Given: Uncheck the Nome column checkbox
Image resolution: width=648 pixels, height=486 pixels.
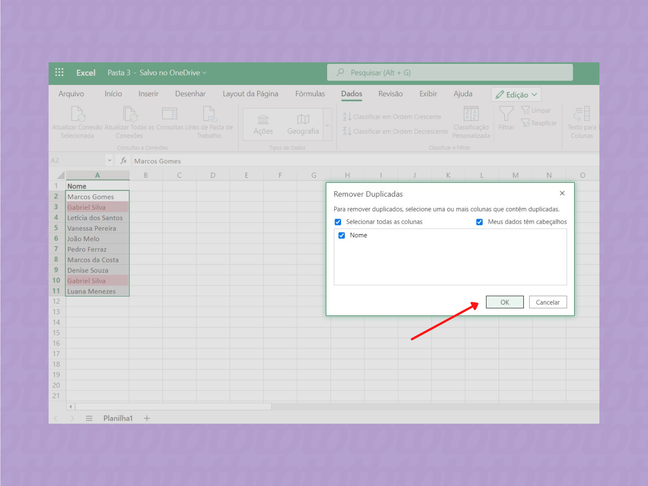Looking at the screenshot, I should [x=342, y=236].
